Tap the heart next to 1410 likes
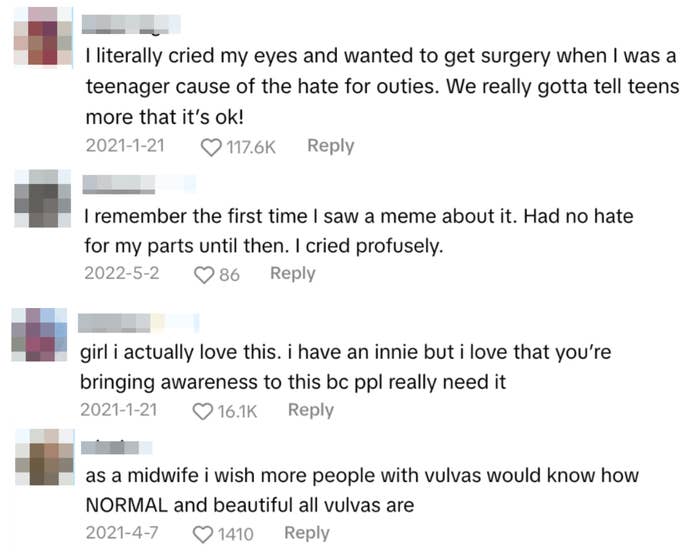Screen dimensions: 700x556 [x=203, y=534]
